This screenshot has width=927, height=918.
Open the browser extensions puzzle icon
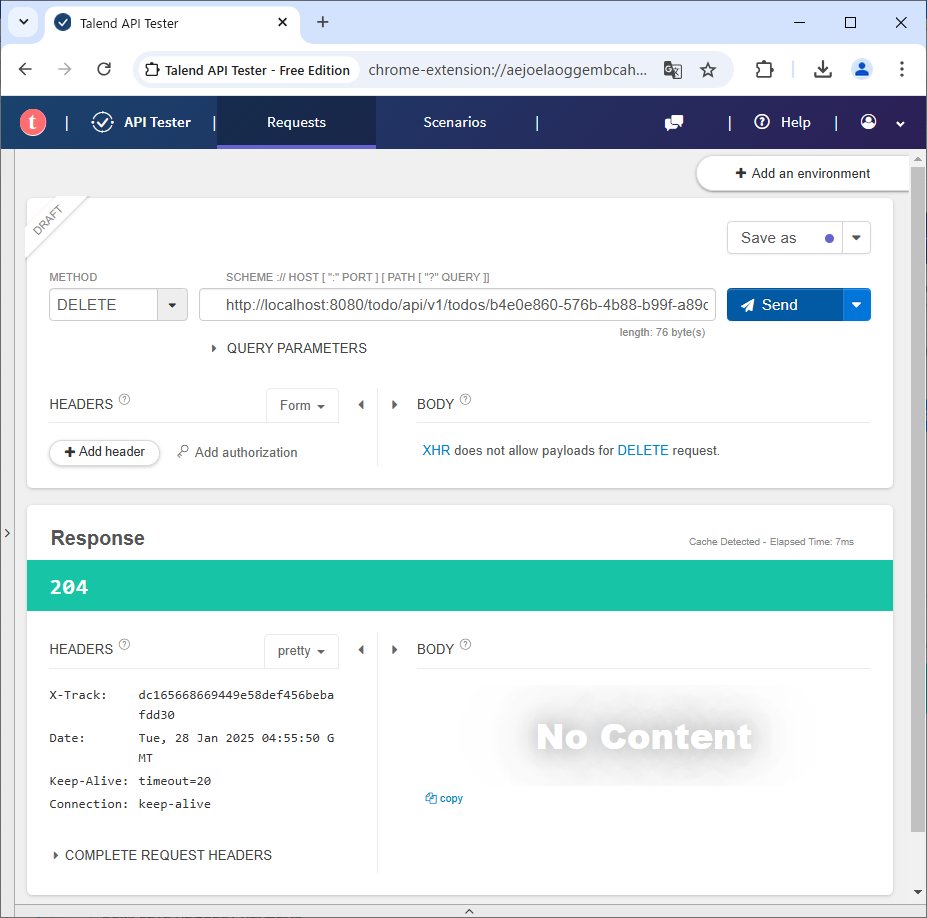pyautogui.click(x=764, y=70)
